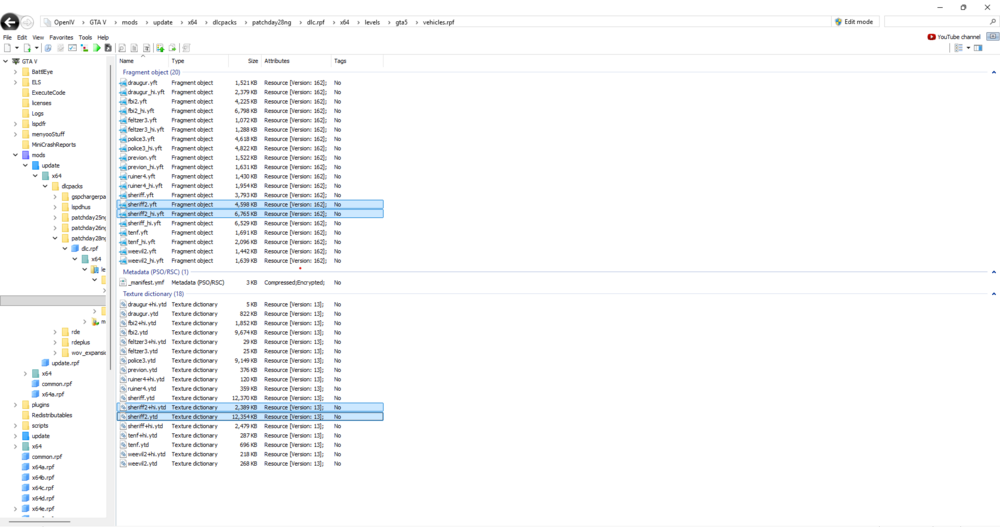The image size is (1000, 527).
Task: Select the x64e.rpf item in tree
Action: [x=38, y=509]
